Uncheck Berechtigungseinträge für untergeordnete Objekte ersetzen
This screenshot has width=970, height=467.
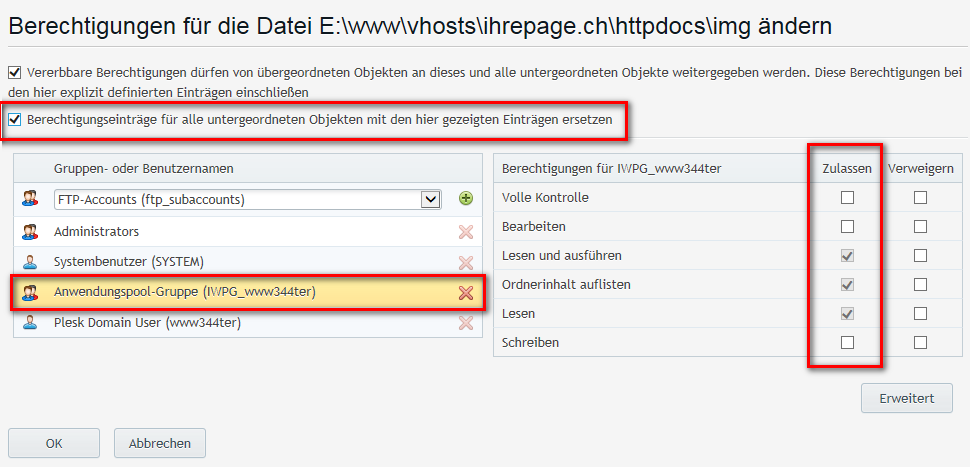click(14, 120)
